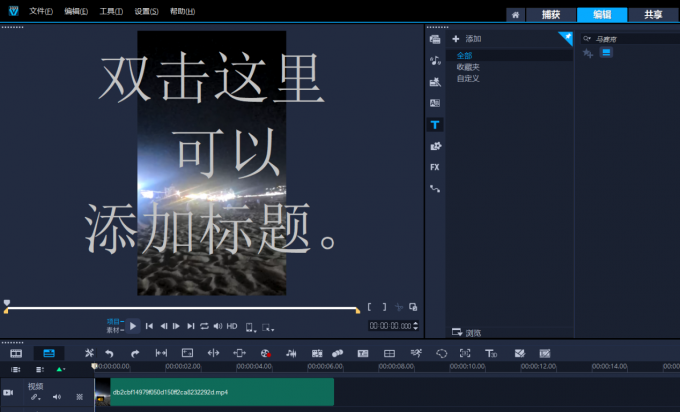Click the preview volume speaker icon

point(218,326)
